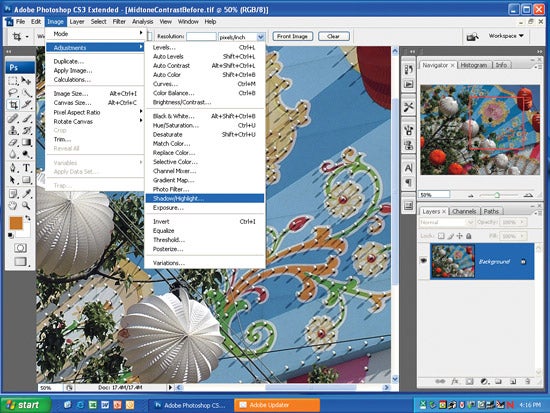Toggle lock transparent pixels

pyautogui.click(x=441, y=236)
